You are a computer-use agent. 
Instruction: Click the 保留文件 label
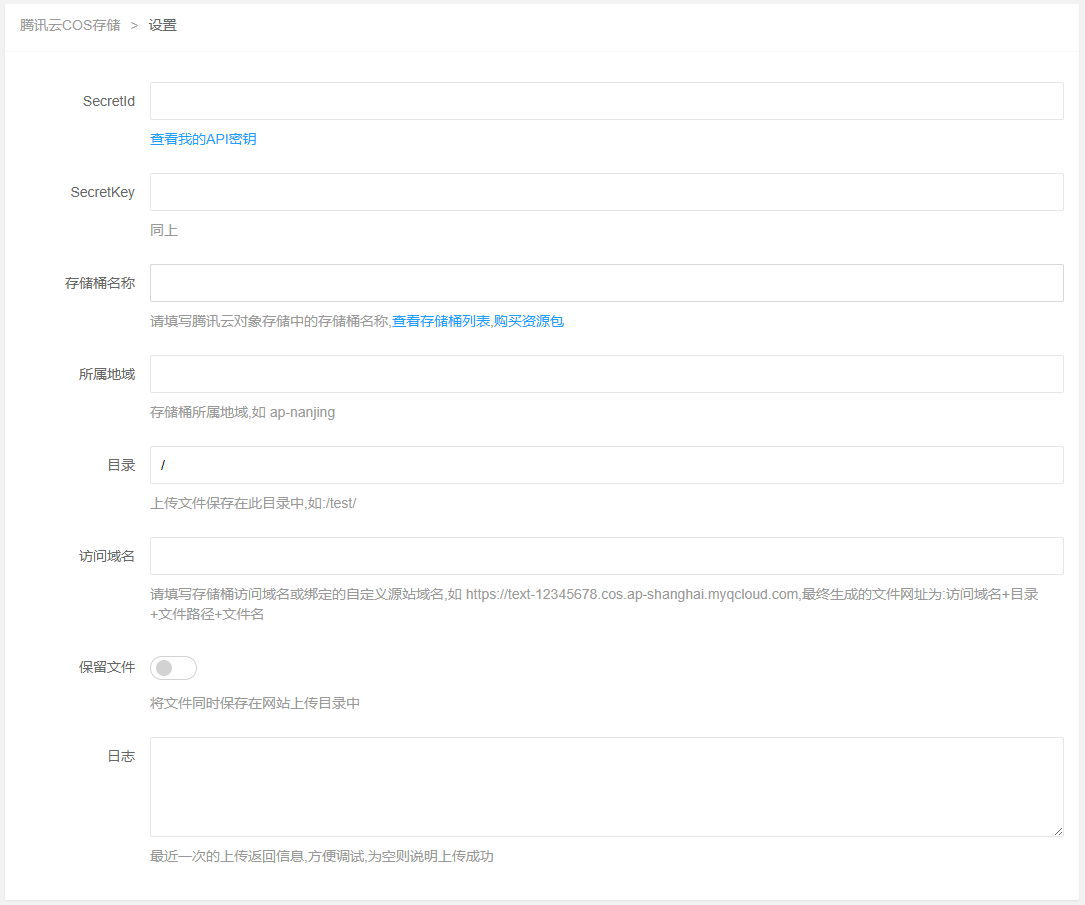coord(107,667)
